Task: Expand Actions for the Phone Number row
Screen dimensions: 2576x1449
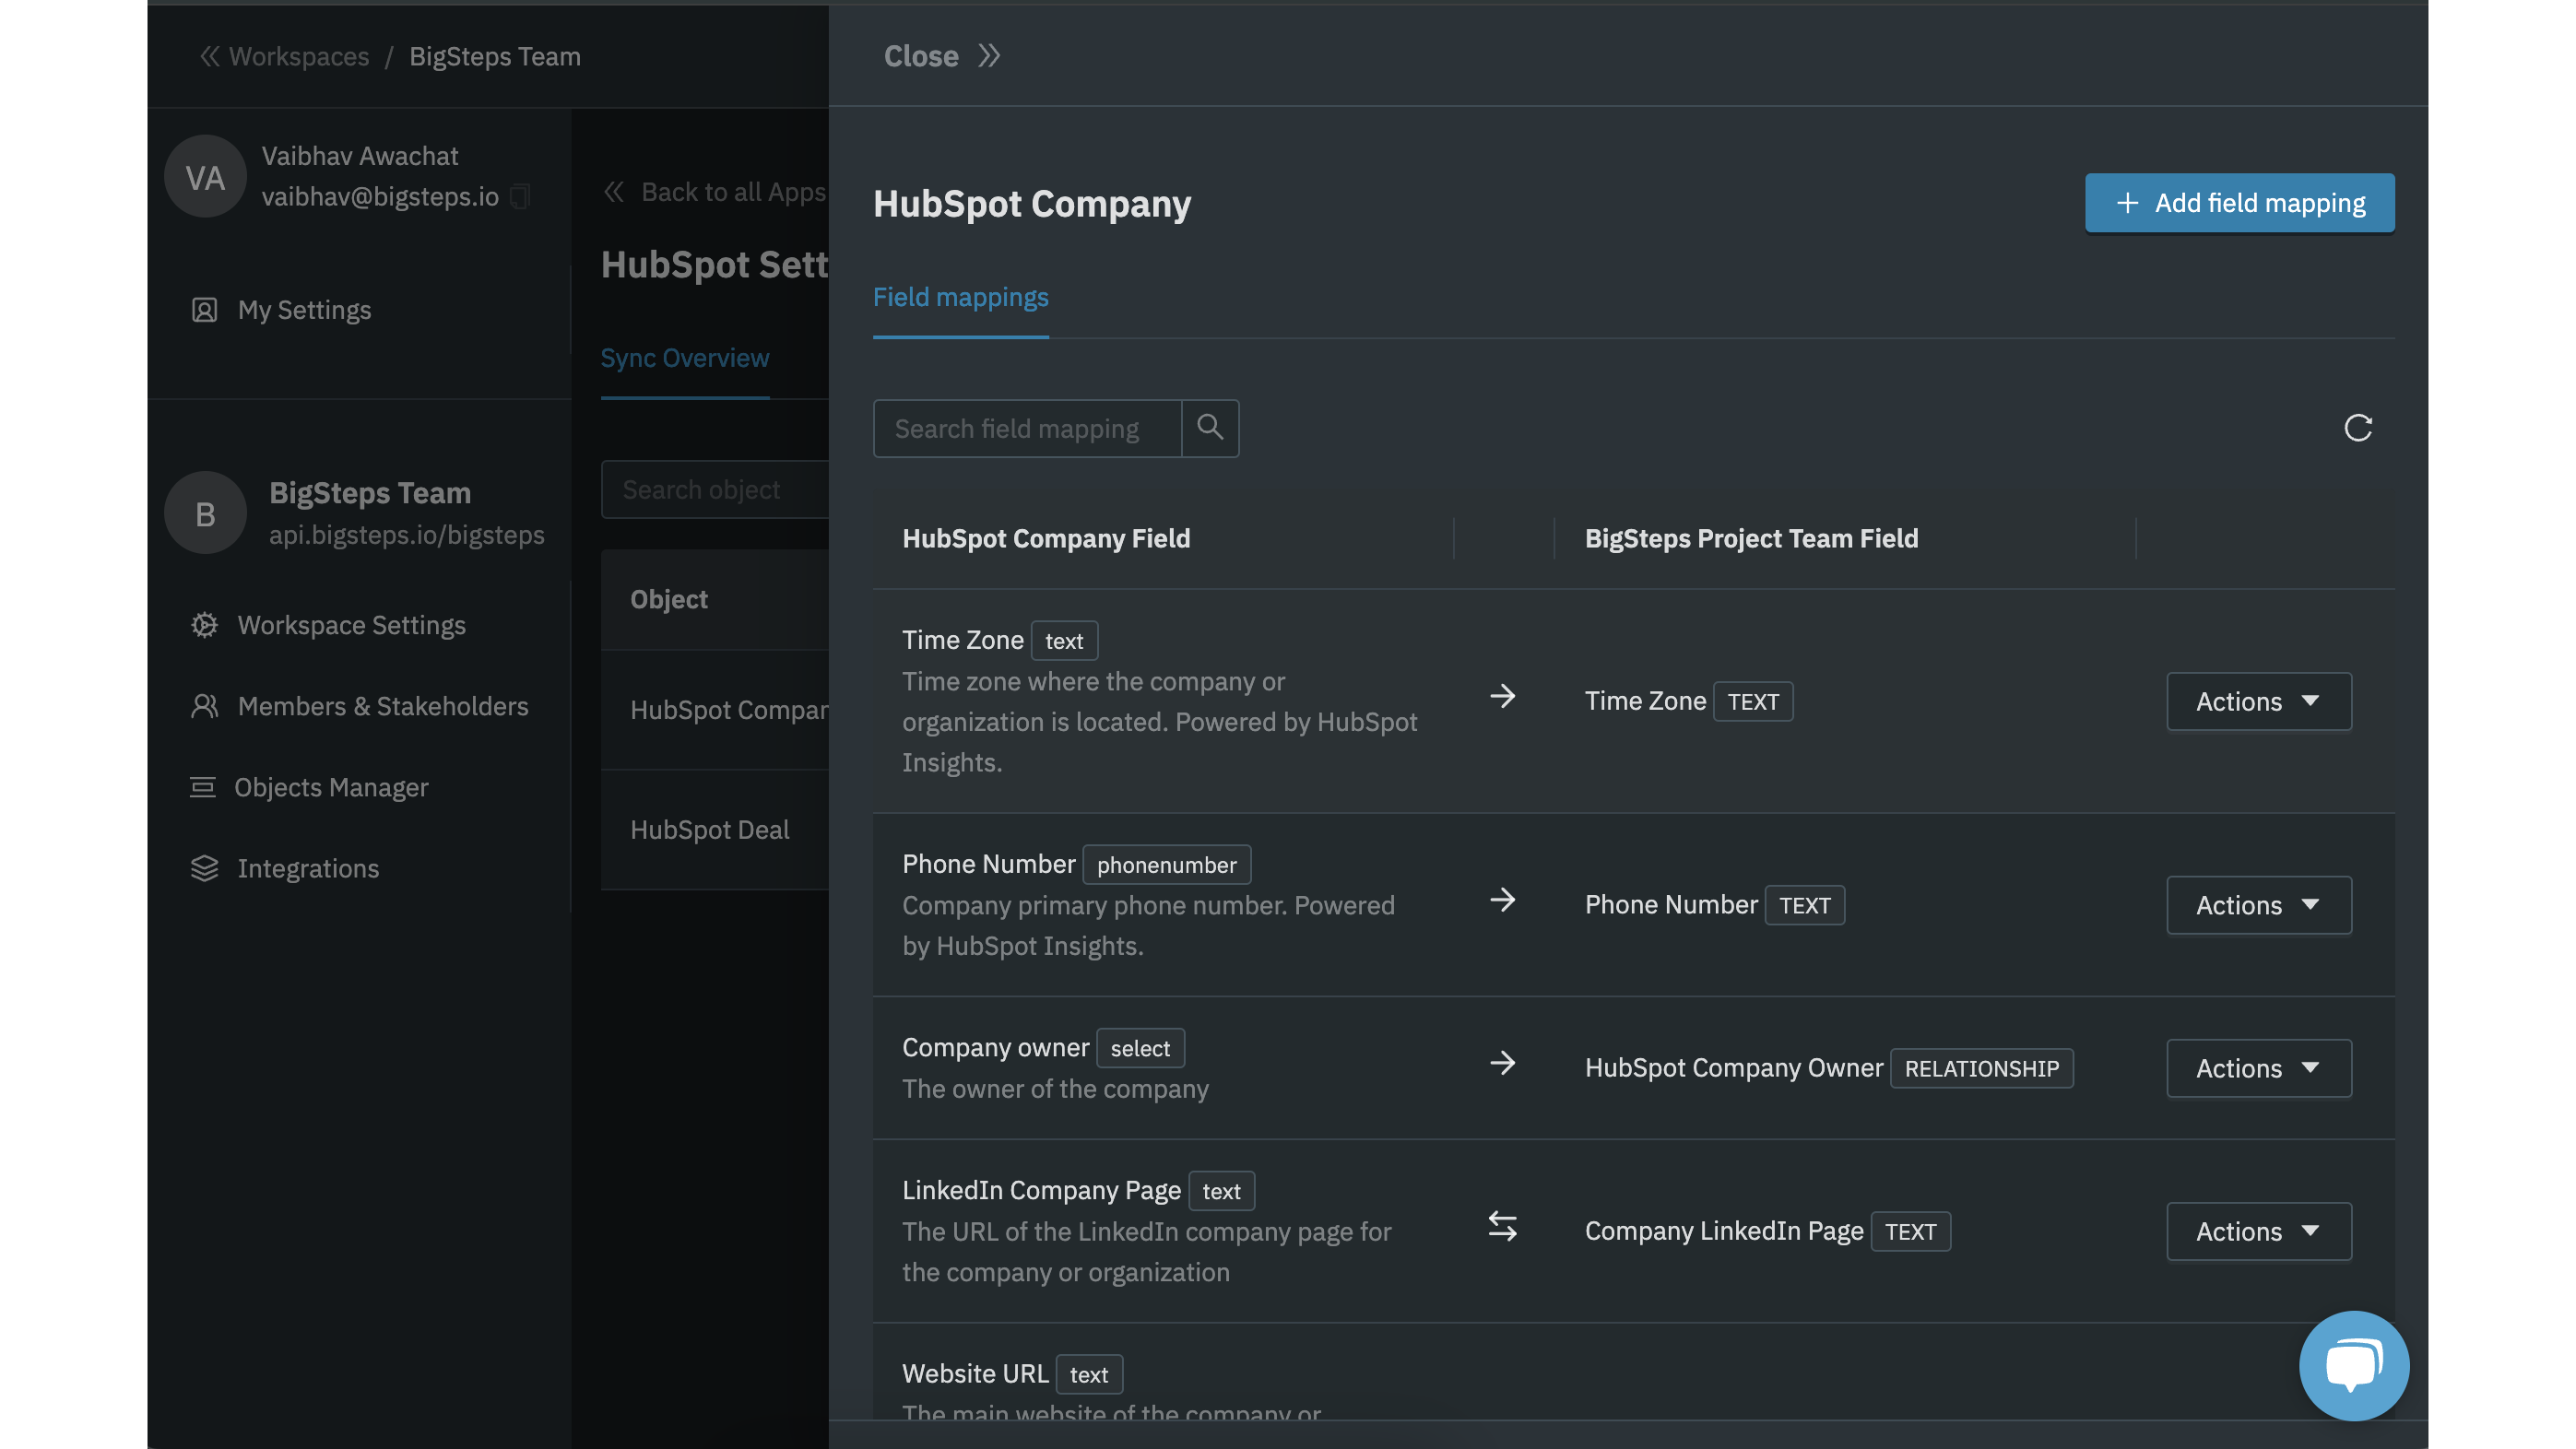Action: tap(2258, 905)
